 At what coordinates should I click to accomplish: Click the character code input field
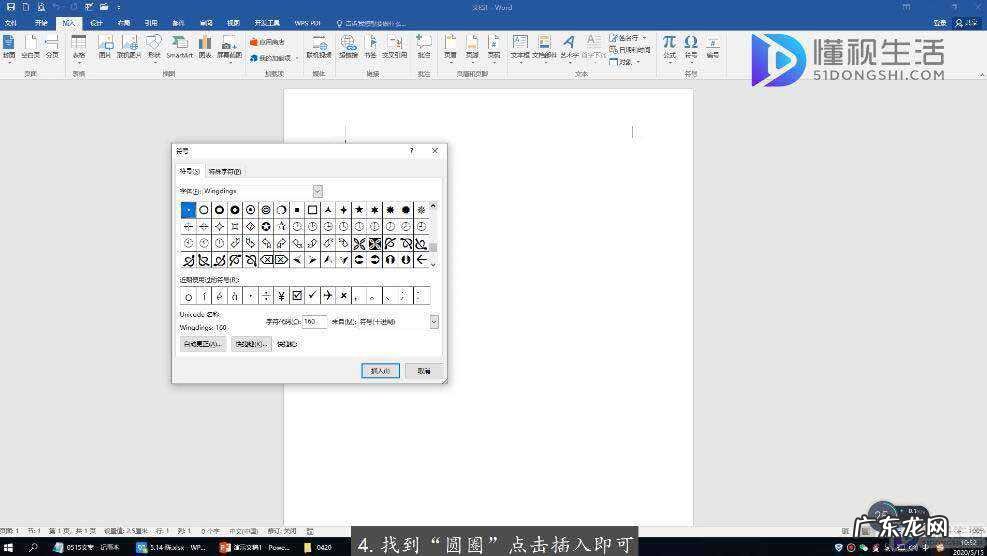[314, 322]
